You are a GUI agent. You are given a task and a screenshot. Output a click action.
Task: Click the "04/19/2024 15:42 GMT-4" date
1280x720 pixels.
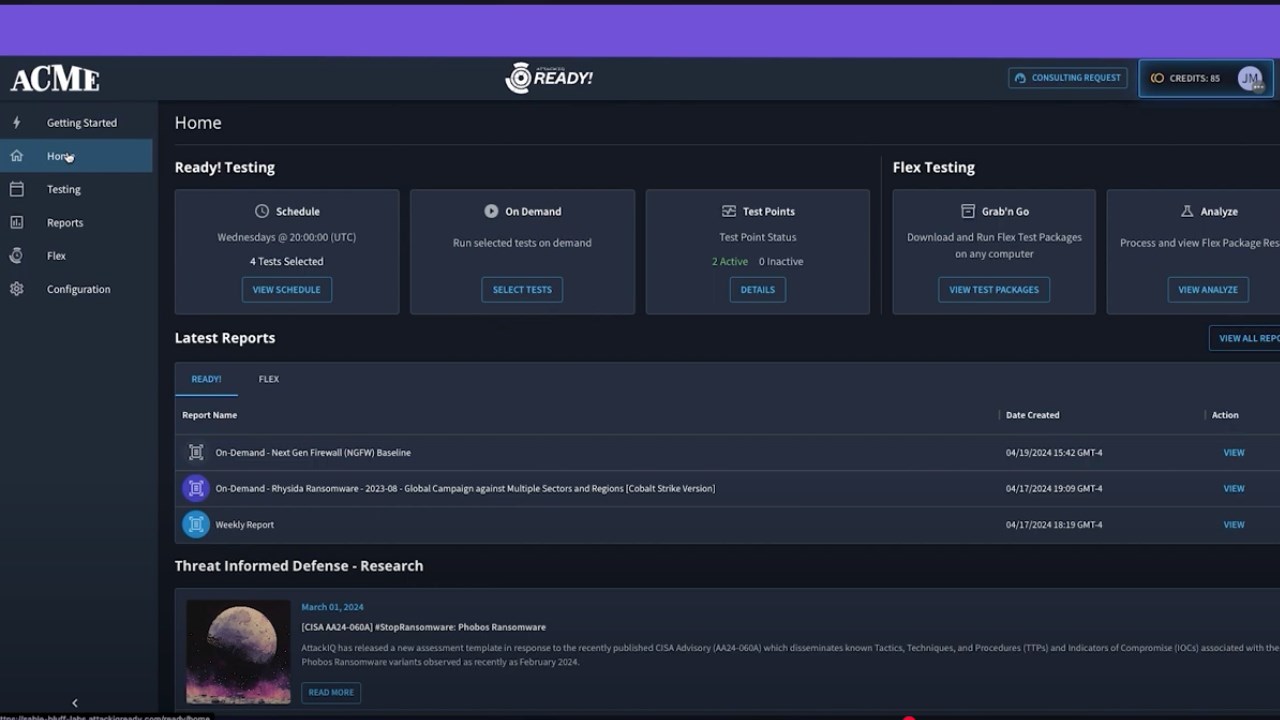point(1054,453)
